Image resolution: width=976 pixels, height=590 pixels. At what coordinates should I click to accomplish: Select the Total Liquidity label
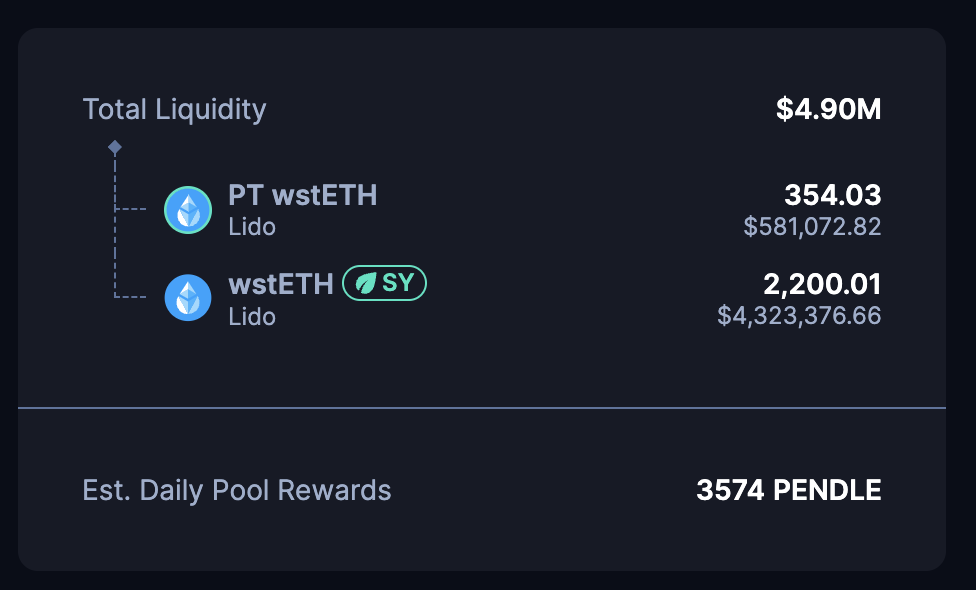coord(174,109)
